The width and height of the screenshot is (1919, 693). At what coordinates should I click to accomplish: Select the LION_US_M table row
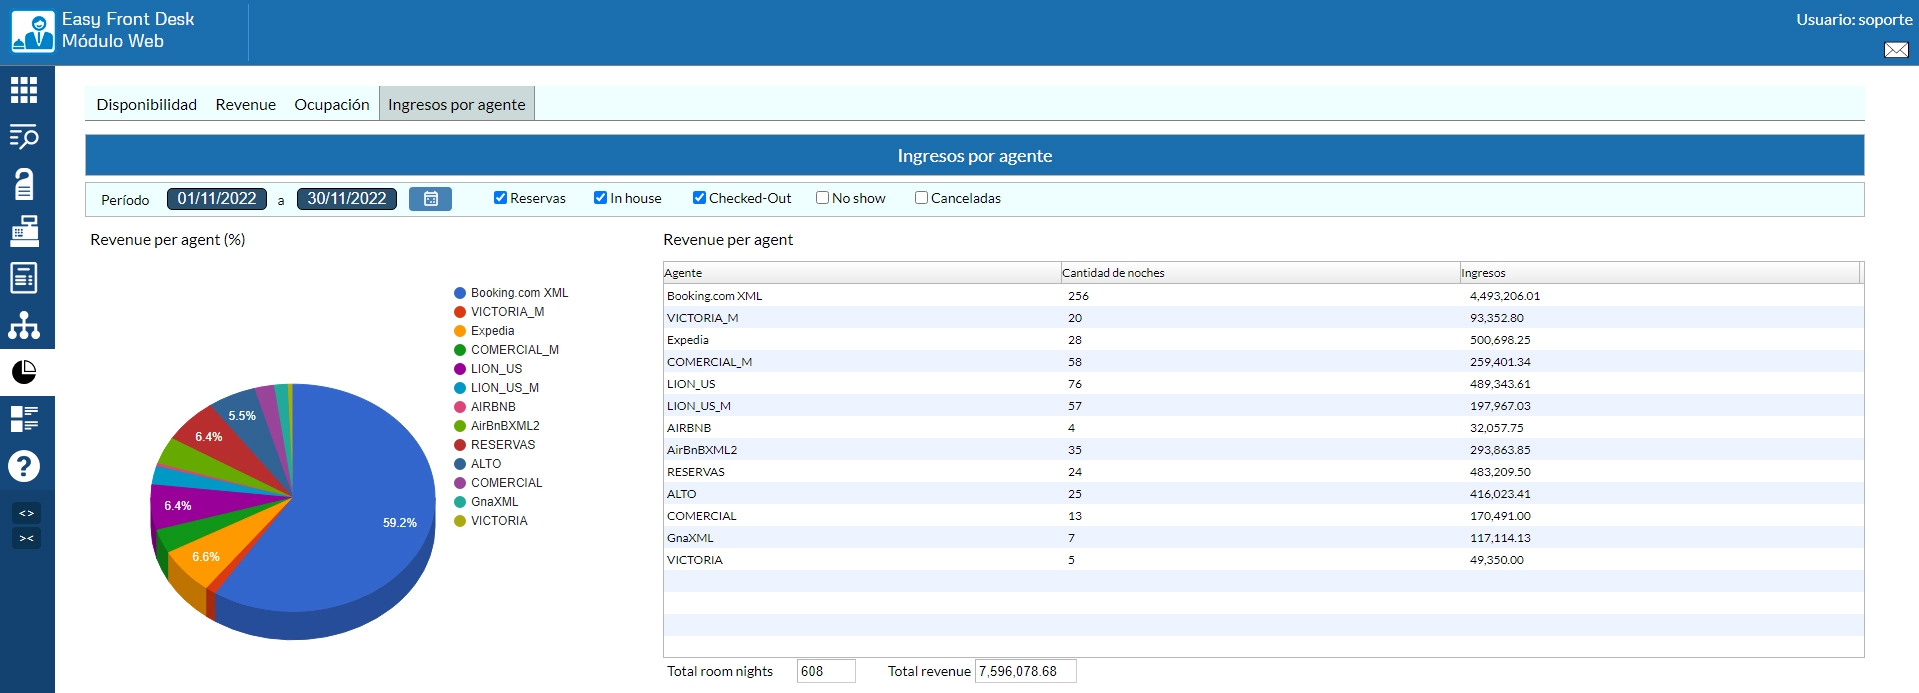tap(1263, 406)
